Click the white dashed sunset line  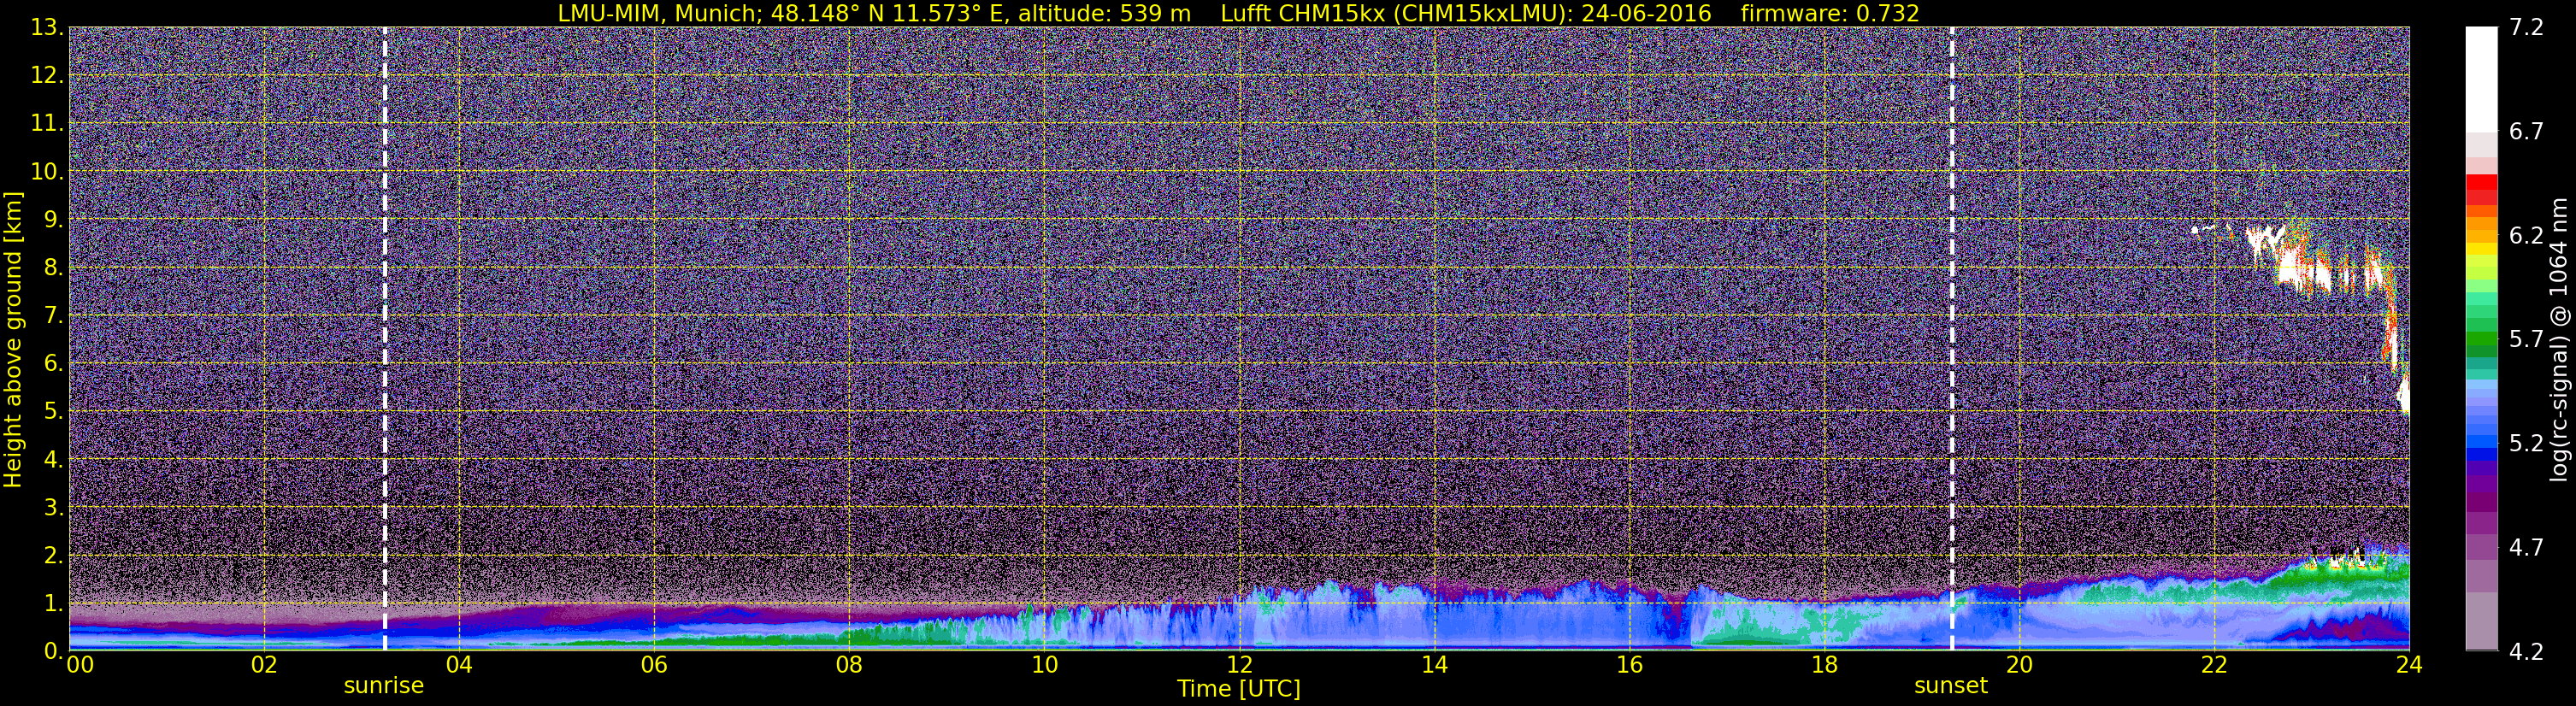click(1951, 339)
